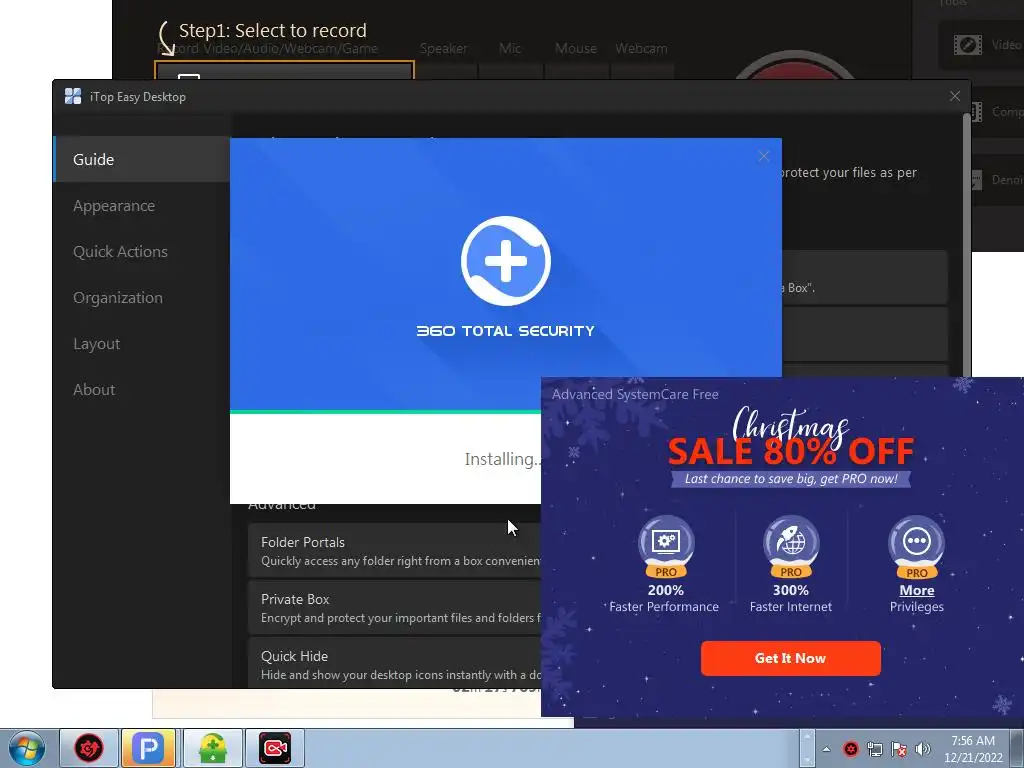The image size is (1024, 768).
Task: Select the Quick Hide feature row
Action: [394, 663]
